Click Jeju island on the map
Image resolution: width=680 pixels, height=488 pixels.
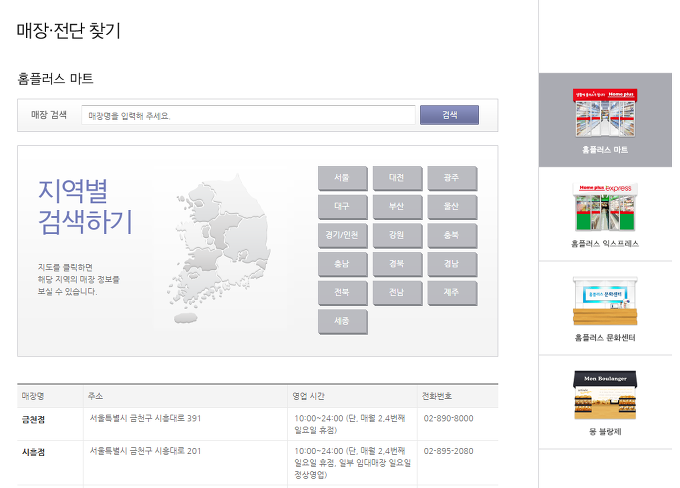click(186, 318)
